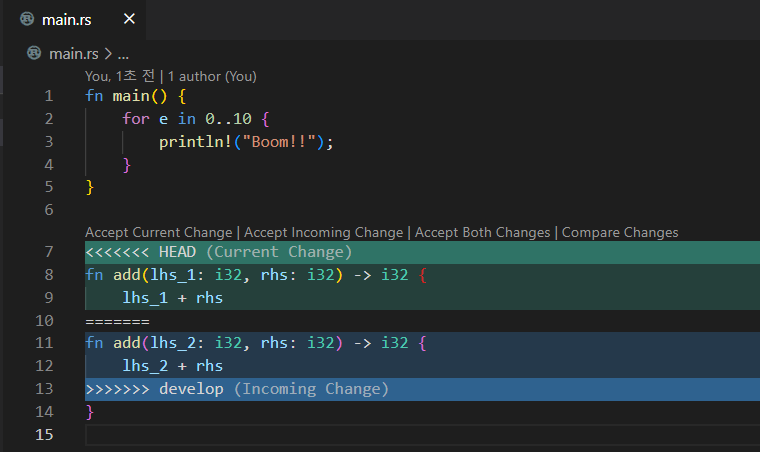Click the ======= conflict separator line
The height and width of the screenshot is (452, 760).
coord(117,321)
